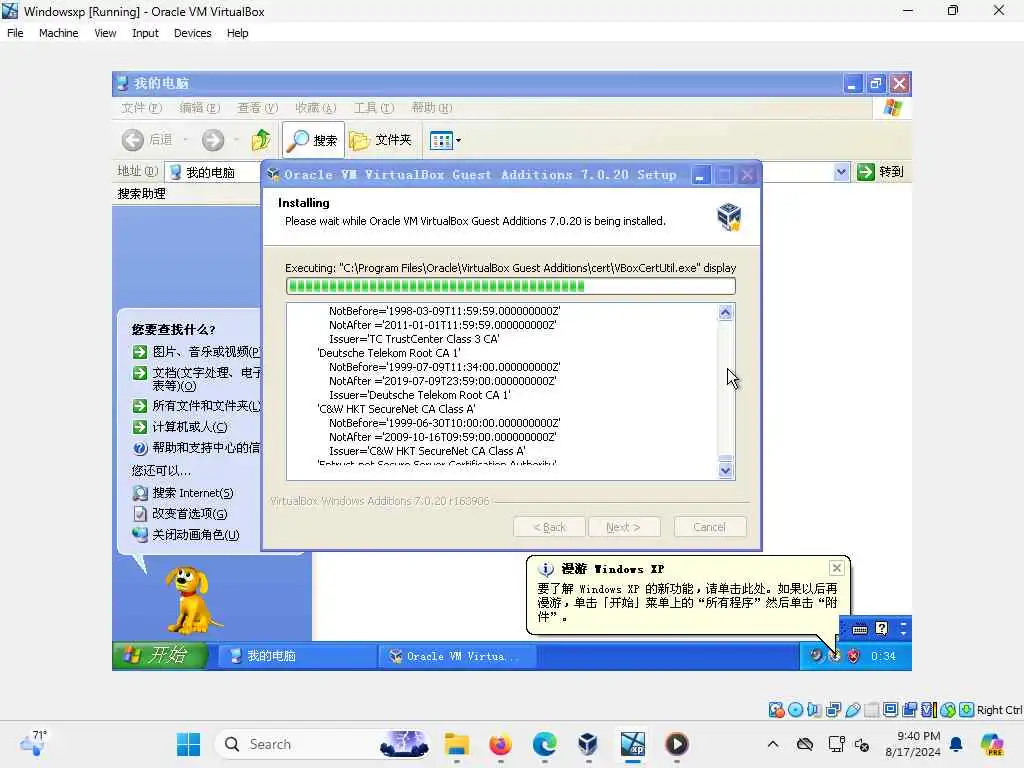Click the optical drive status icon

click(795, 710)
